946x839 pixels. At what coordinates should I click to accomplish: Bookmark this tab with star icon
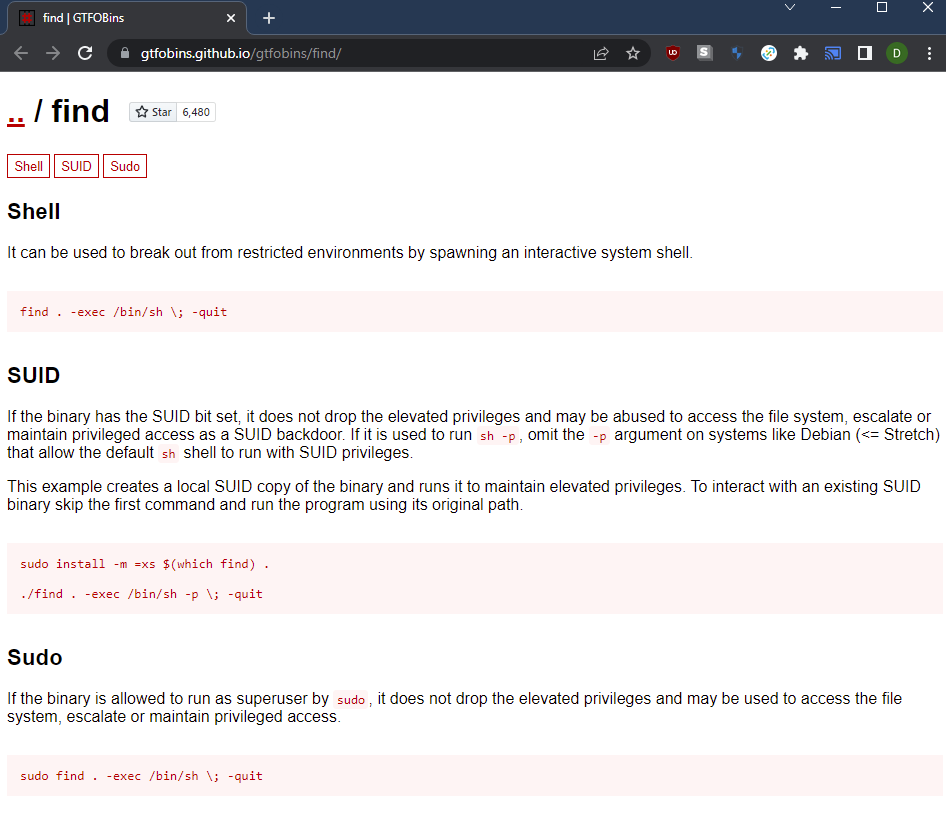632,54
